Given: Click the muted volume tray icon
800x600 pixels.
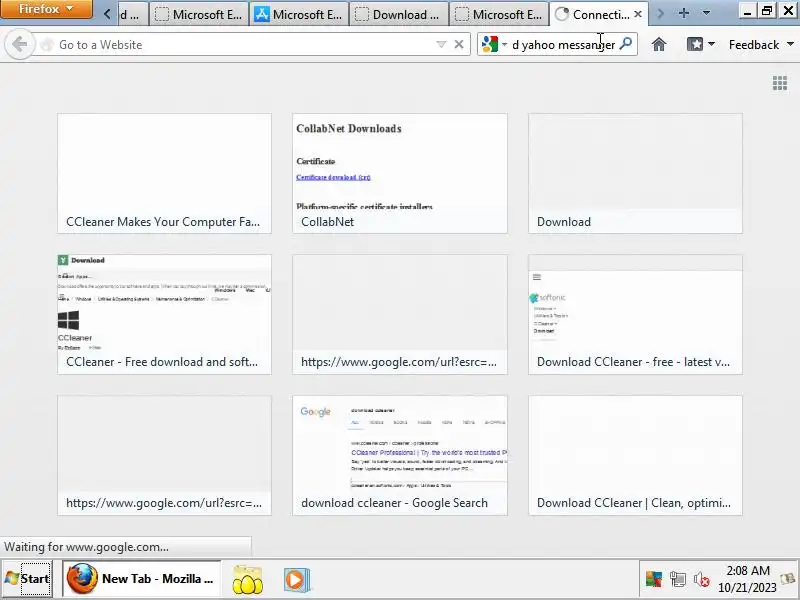Looking at the screenshot, I should coord(701,579).
